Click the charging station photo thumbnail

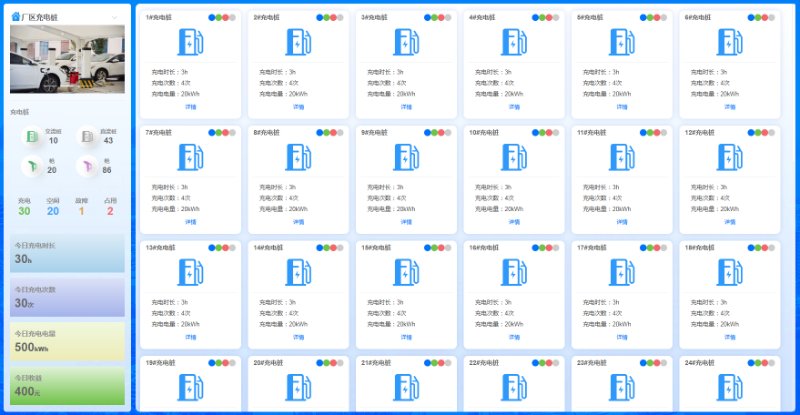tap(67, 59)
